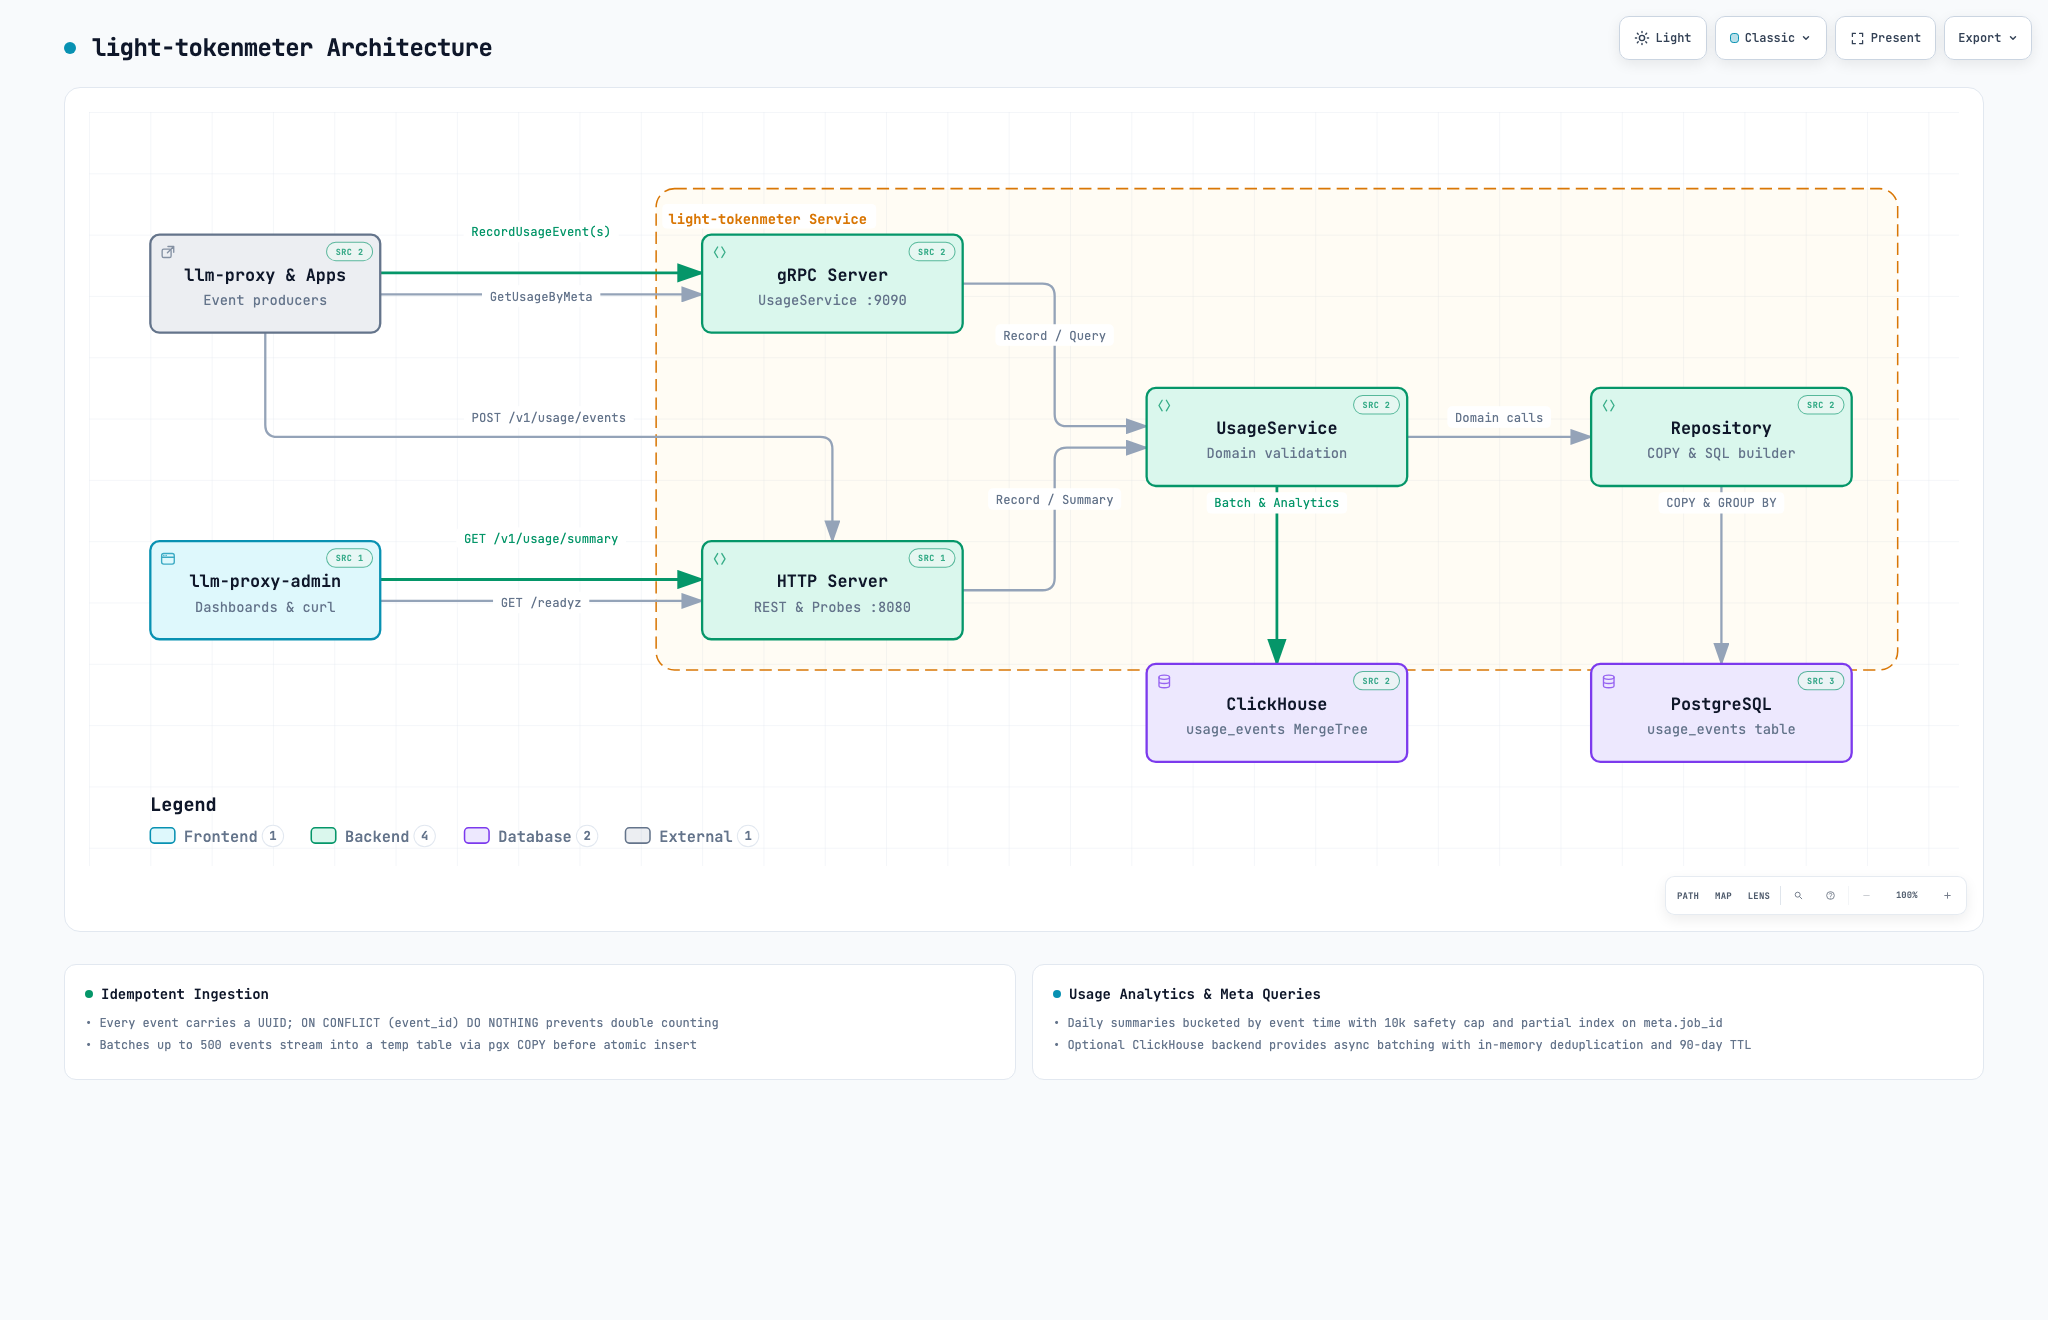Select the UsageService node
This screenshot has height=1320, width=2048.
[1277, 437]
